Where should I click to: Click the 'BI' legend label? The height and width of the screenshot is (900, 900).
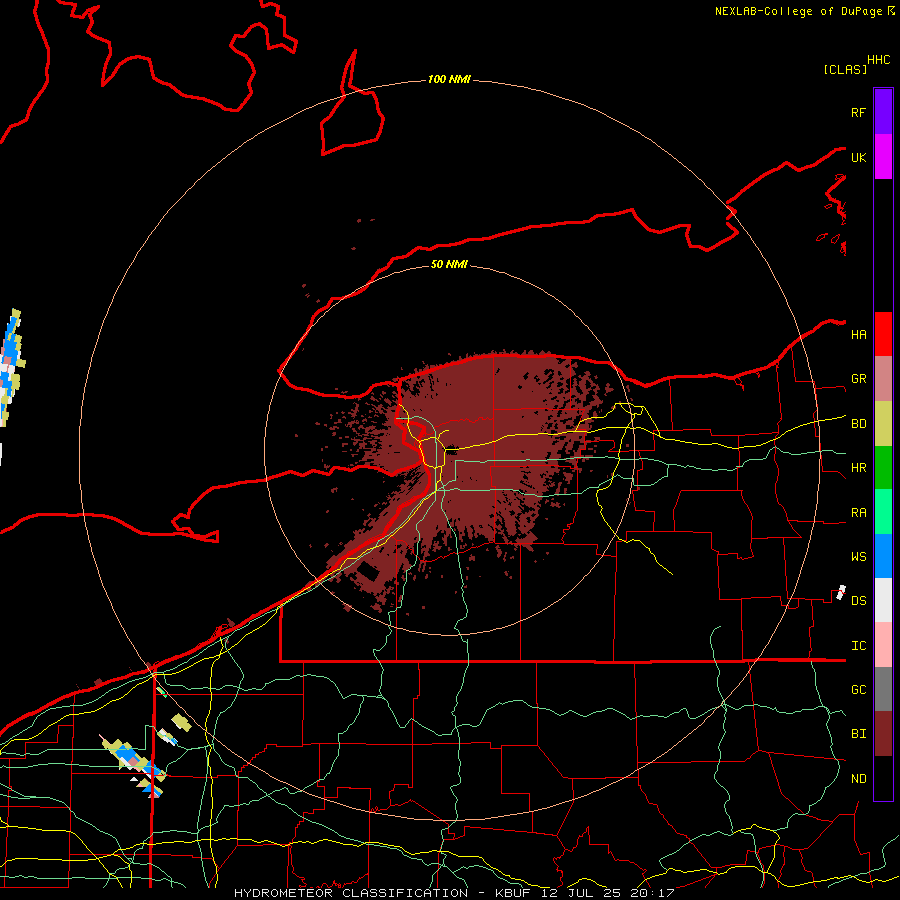[x=858, y=734]
